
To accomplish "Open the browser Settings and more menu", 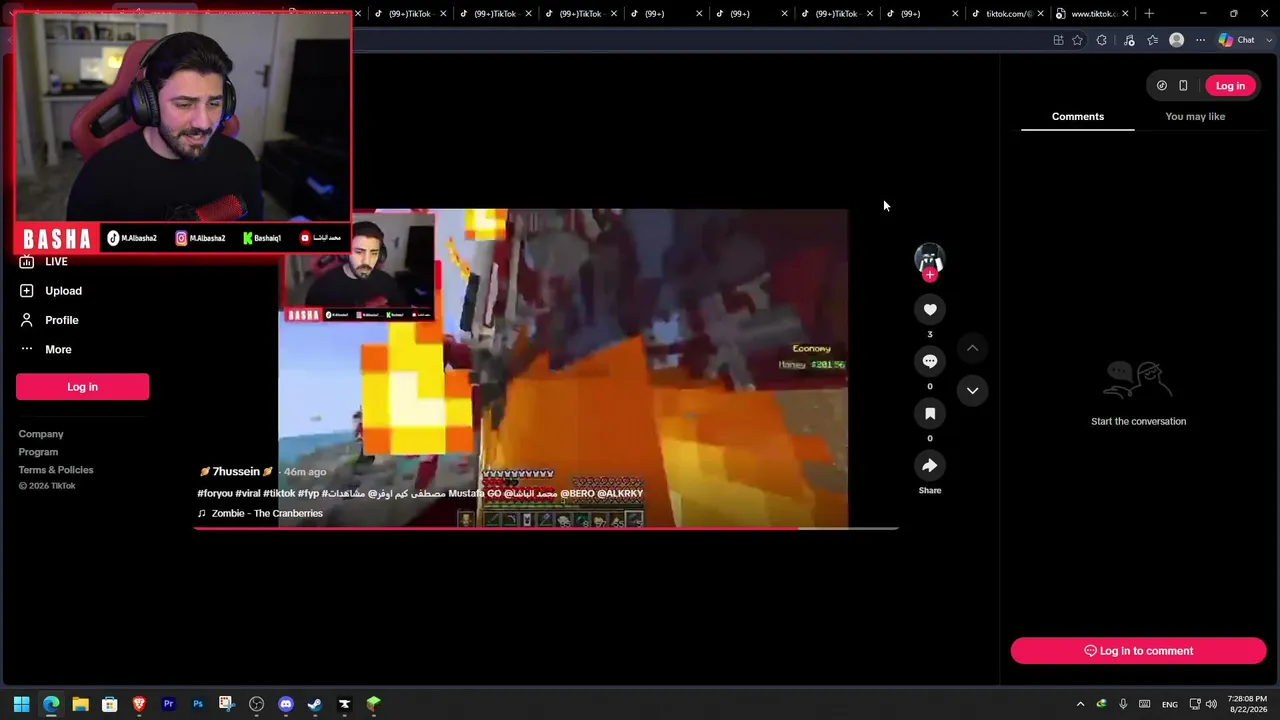I will [1201, 40].
